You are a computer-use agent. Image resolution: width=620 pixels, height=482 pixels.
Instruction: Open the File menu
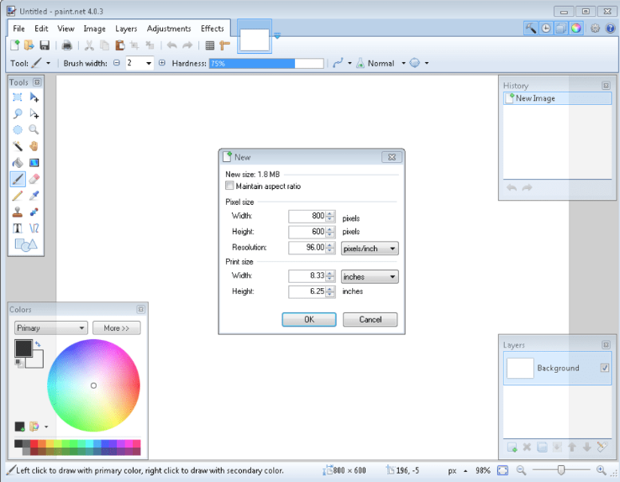click(19, 28)
